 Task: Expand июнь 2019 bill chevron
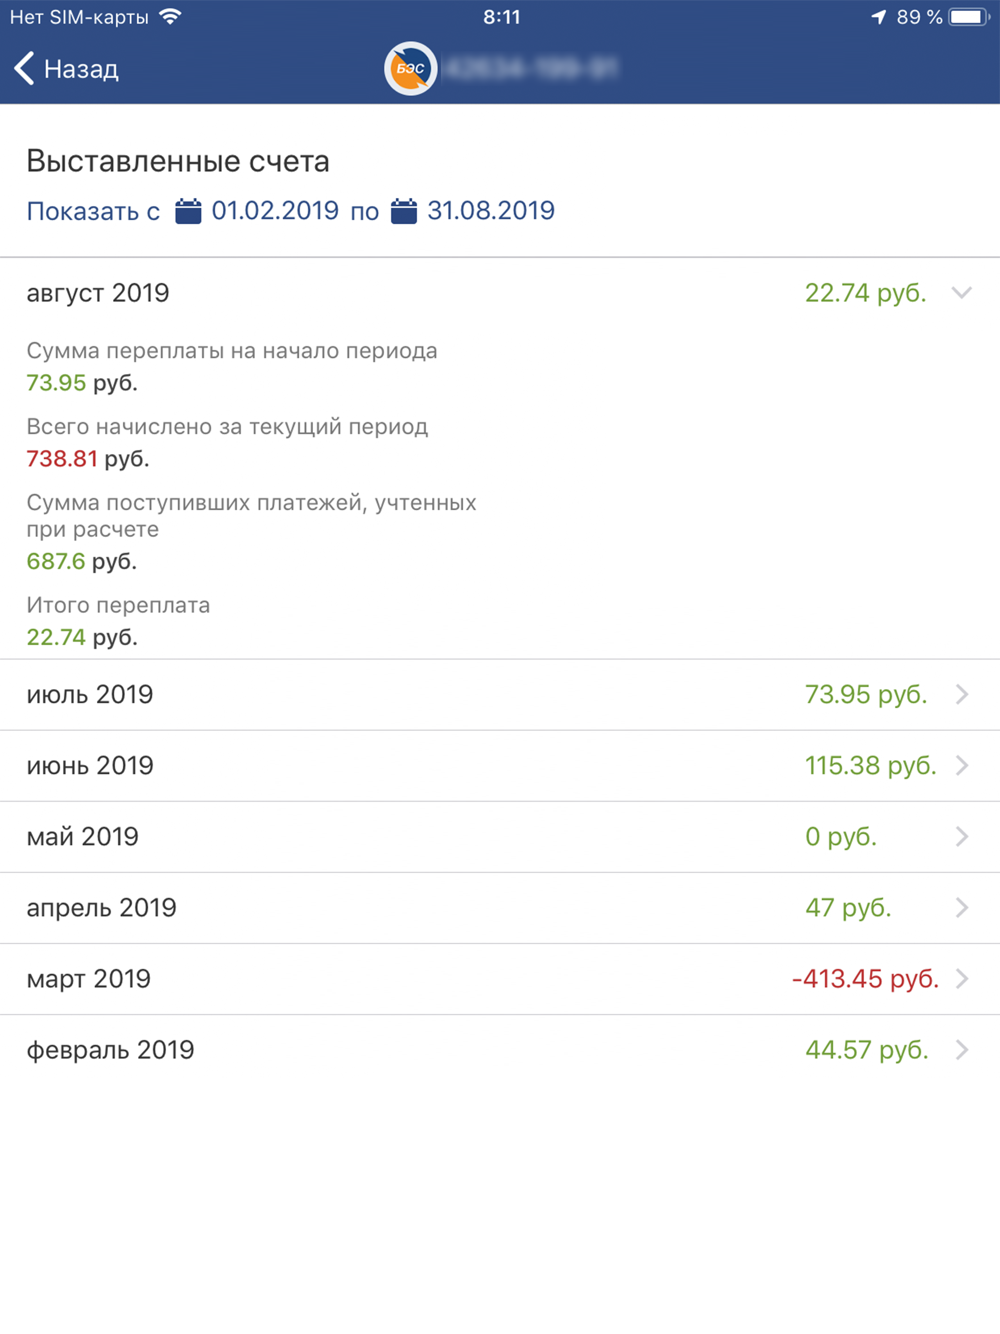point(962,765)
